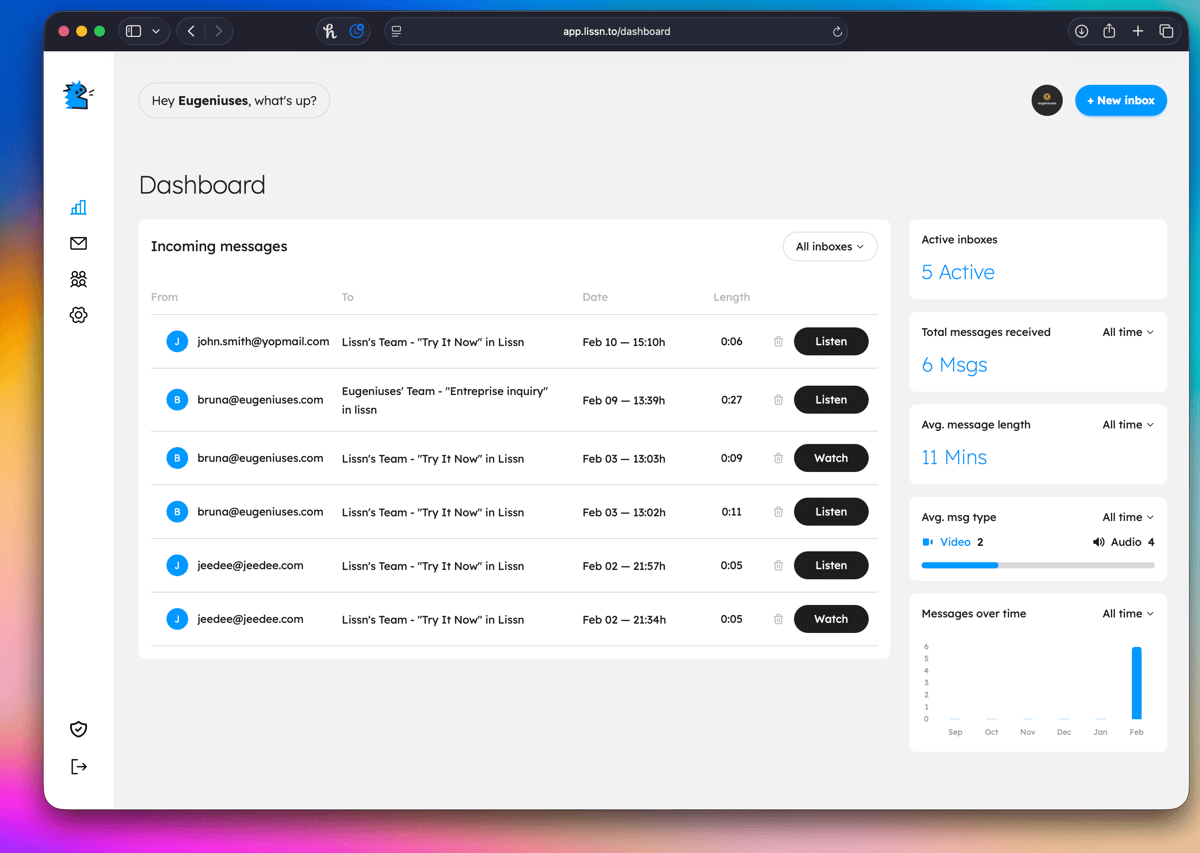This screenshot has width=1200, height=853.
Task: Open All time dropdown for Avg. message length
Action: [1128, 425]
